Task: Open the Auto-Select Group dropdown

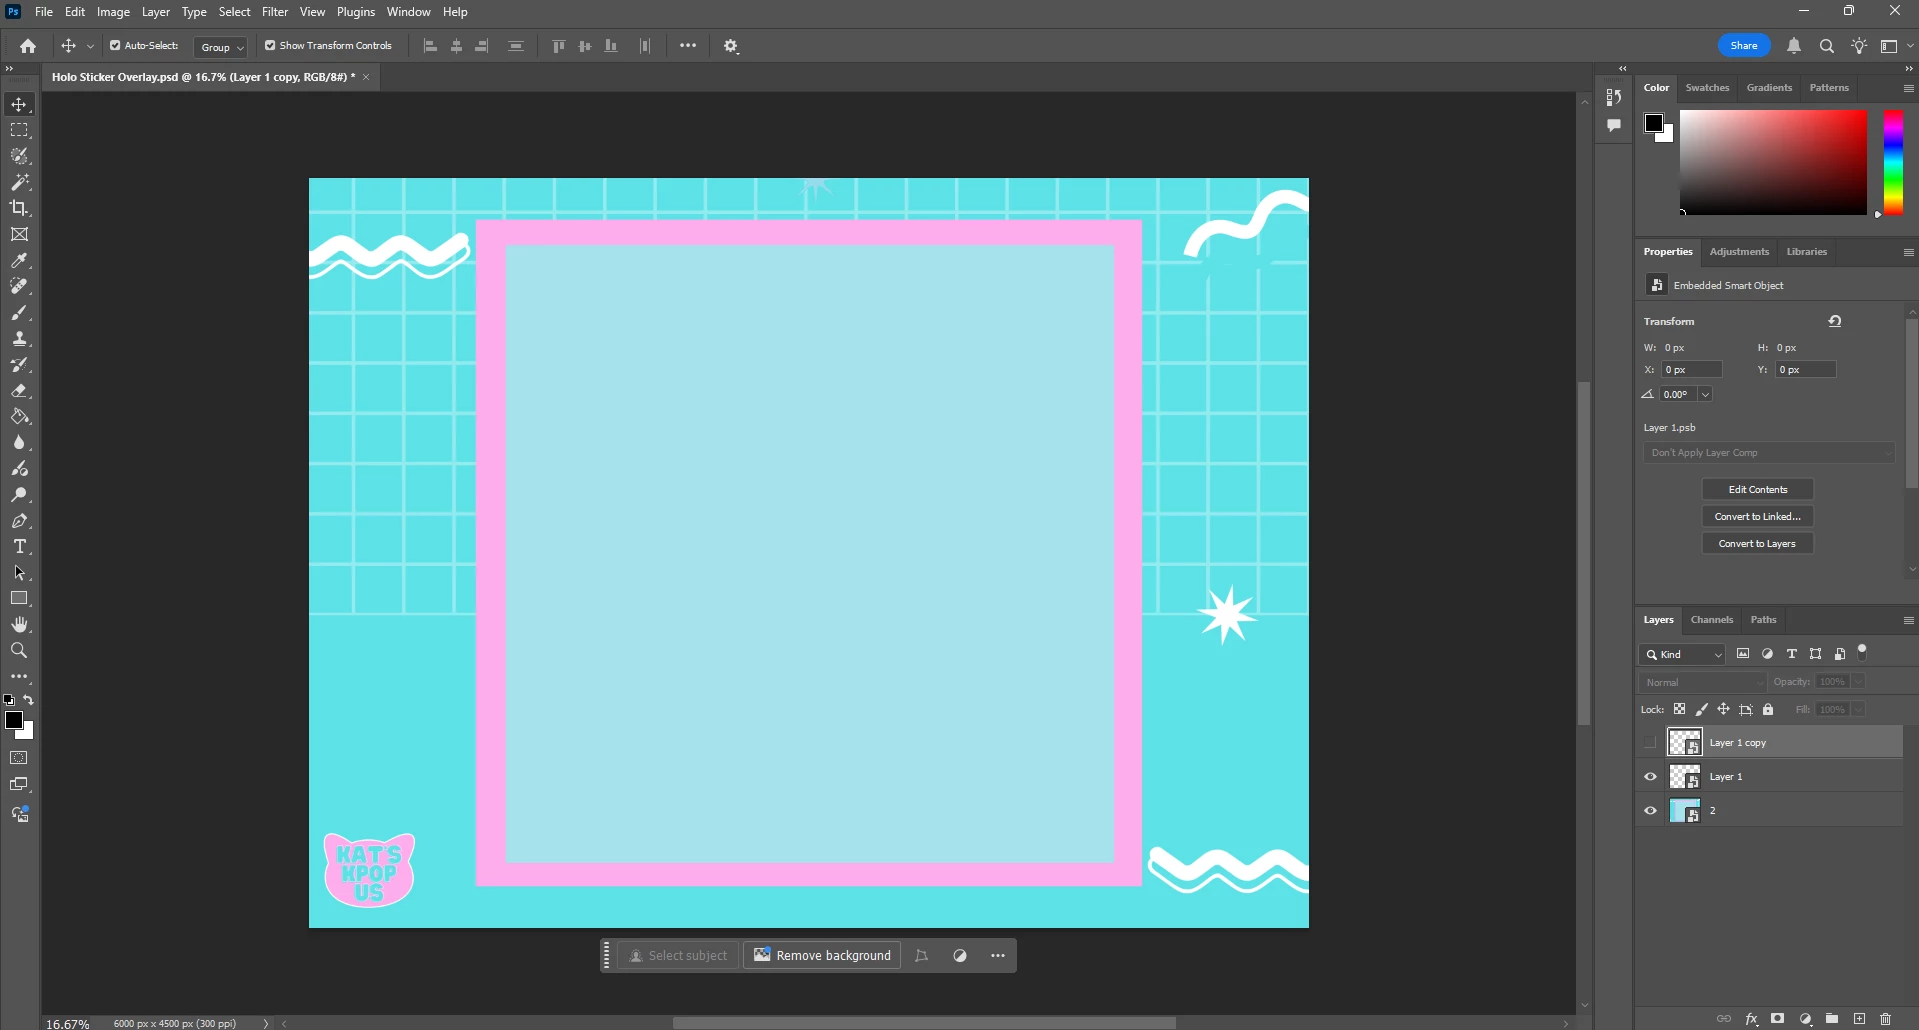Action: 221,47
